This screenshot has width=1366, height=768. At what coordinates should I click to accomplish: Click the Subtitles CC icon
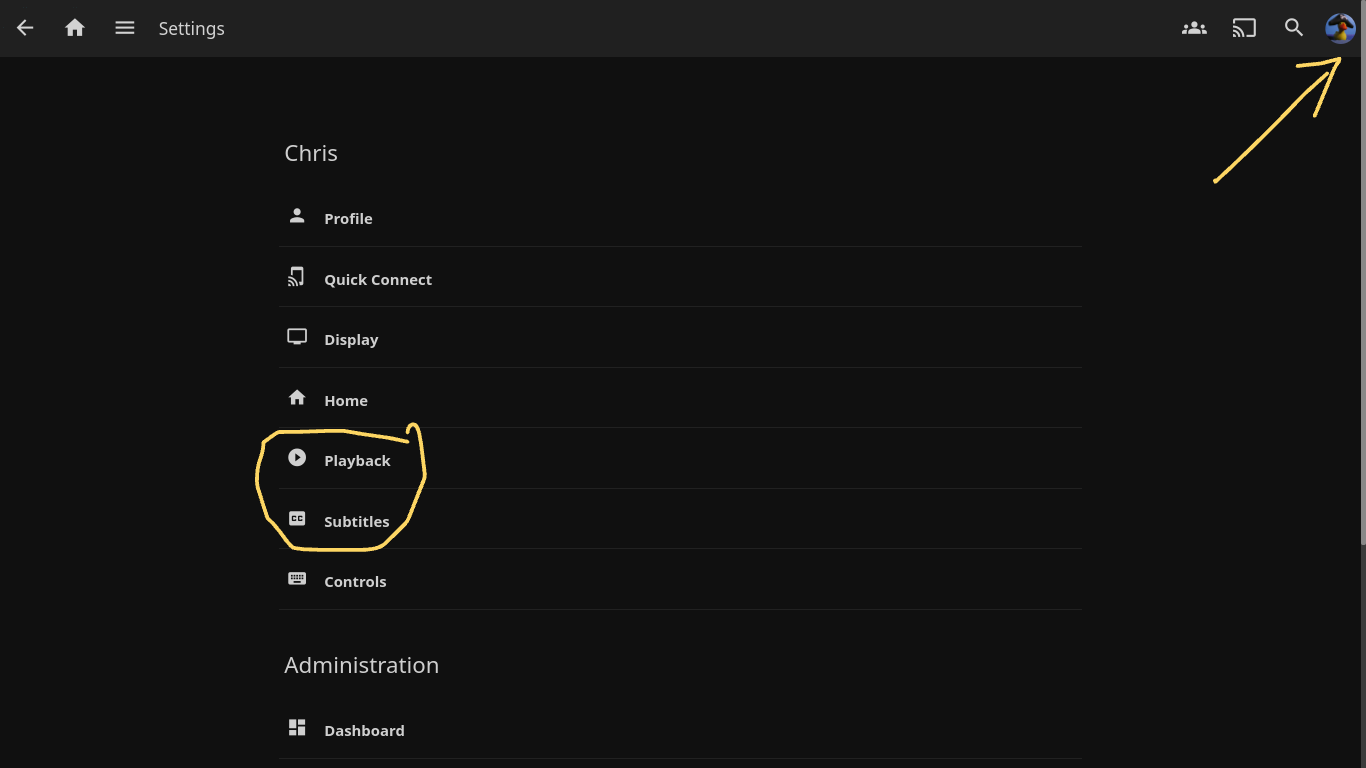point(297,519)
